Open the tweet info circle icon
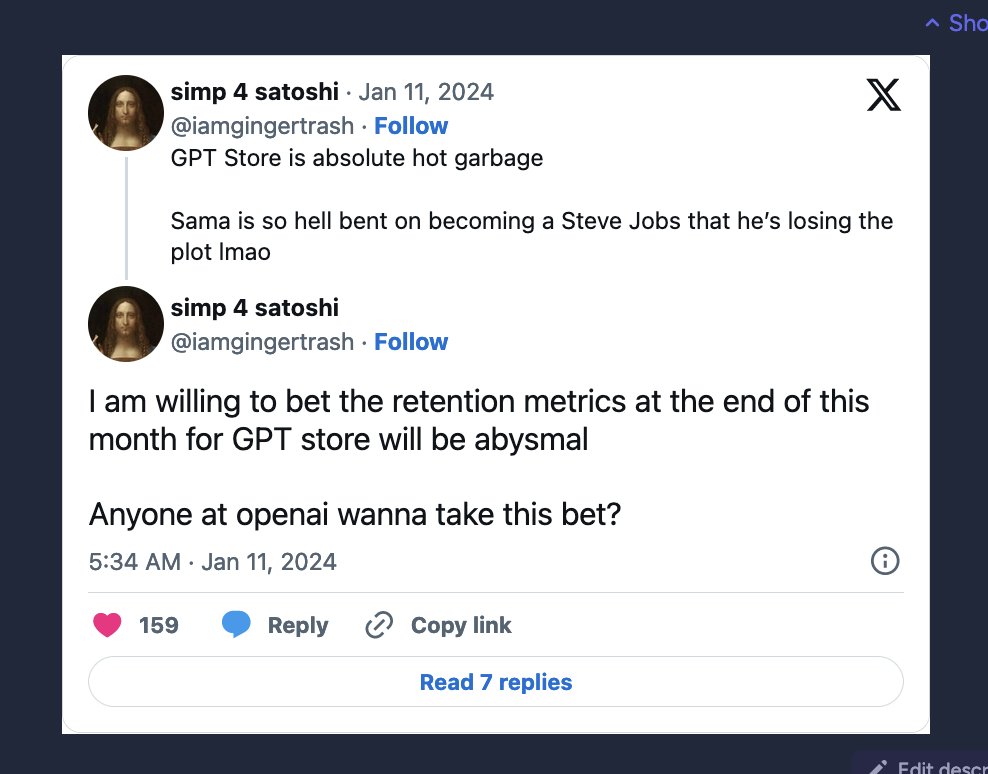Image resolution: width=988 pixels, height=774 pixels. [885, 560]
